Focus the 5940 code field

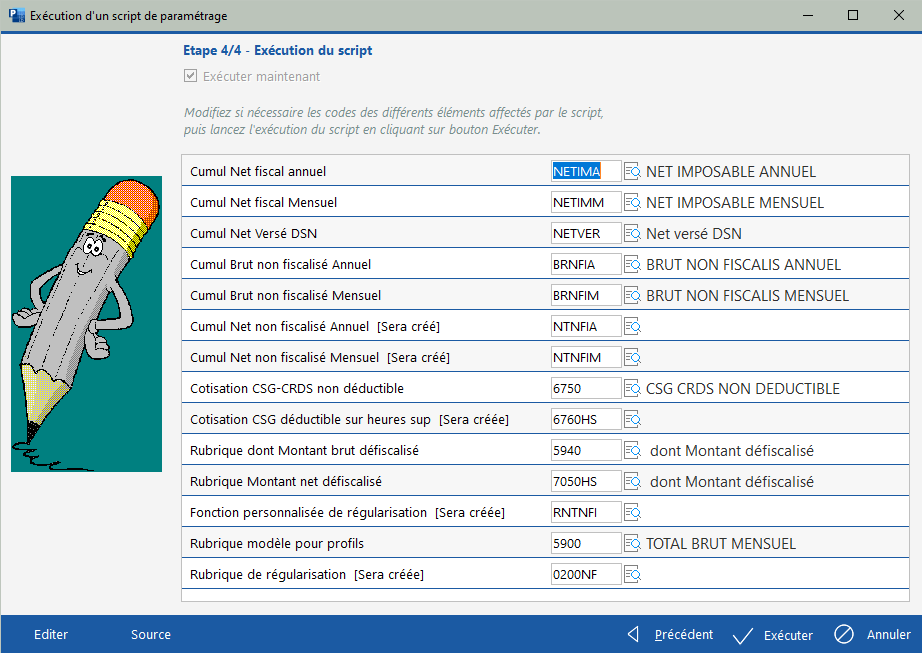click(586, 451)
